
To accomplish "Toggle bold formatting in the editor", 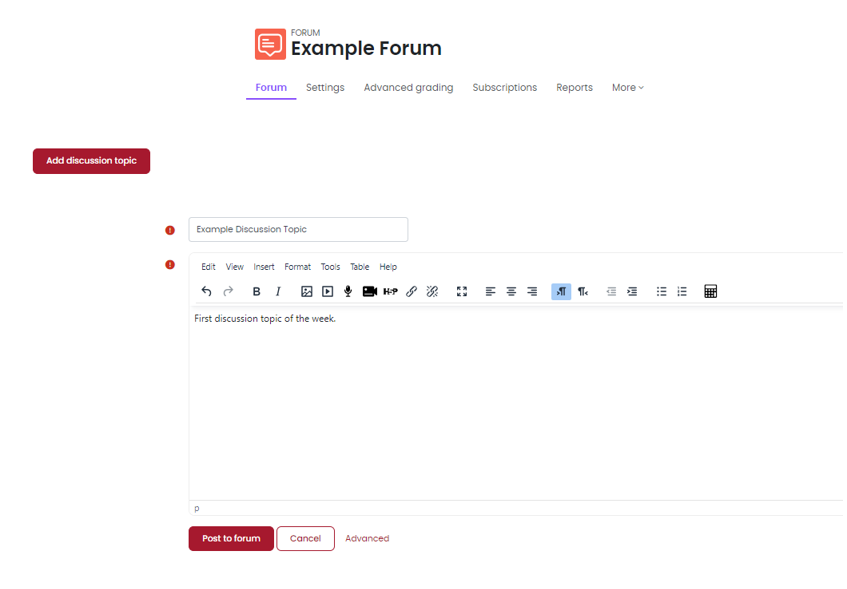I will [256, 291].
